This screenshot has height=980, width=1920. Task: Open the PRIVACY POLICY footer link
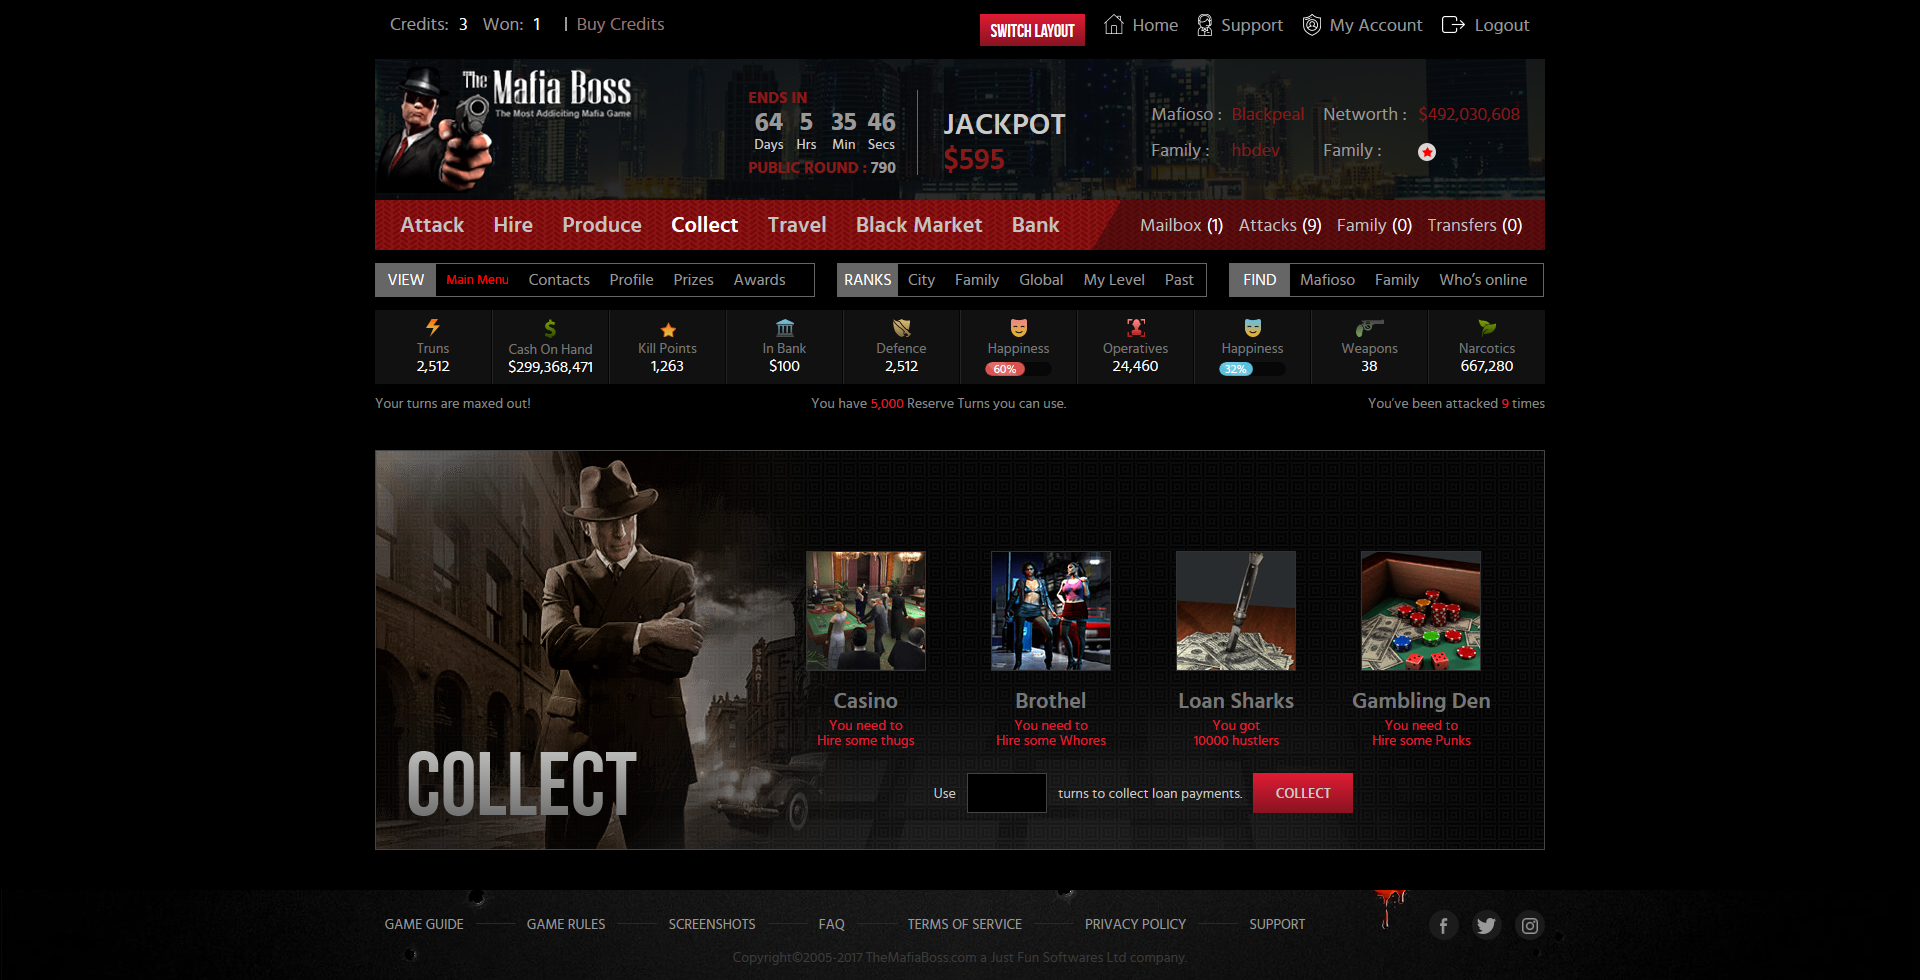point(1135,924)
